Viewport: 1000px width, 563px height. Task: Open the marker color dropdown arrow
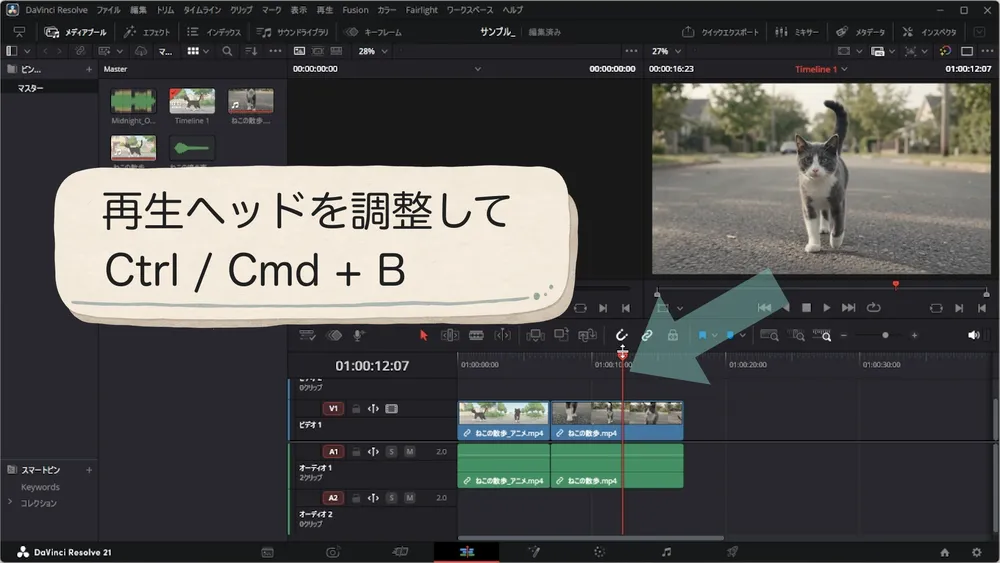(x=742, y=335)
